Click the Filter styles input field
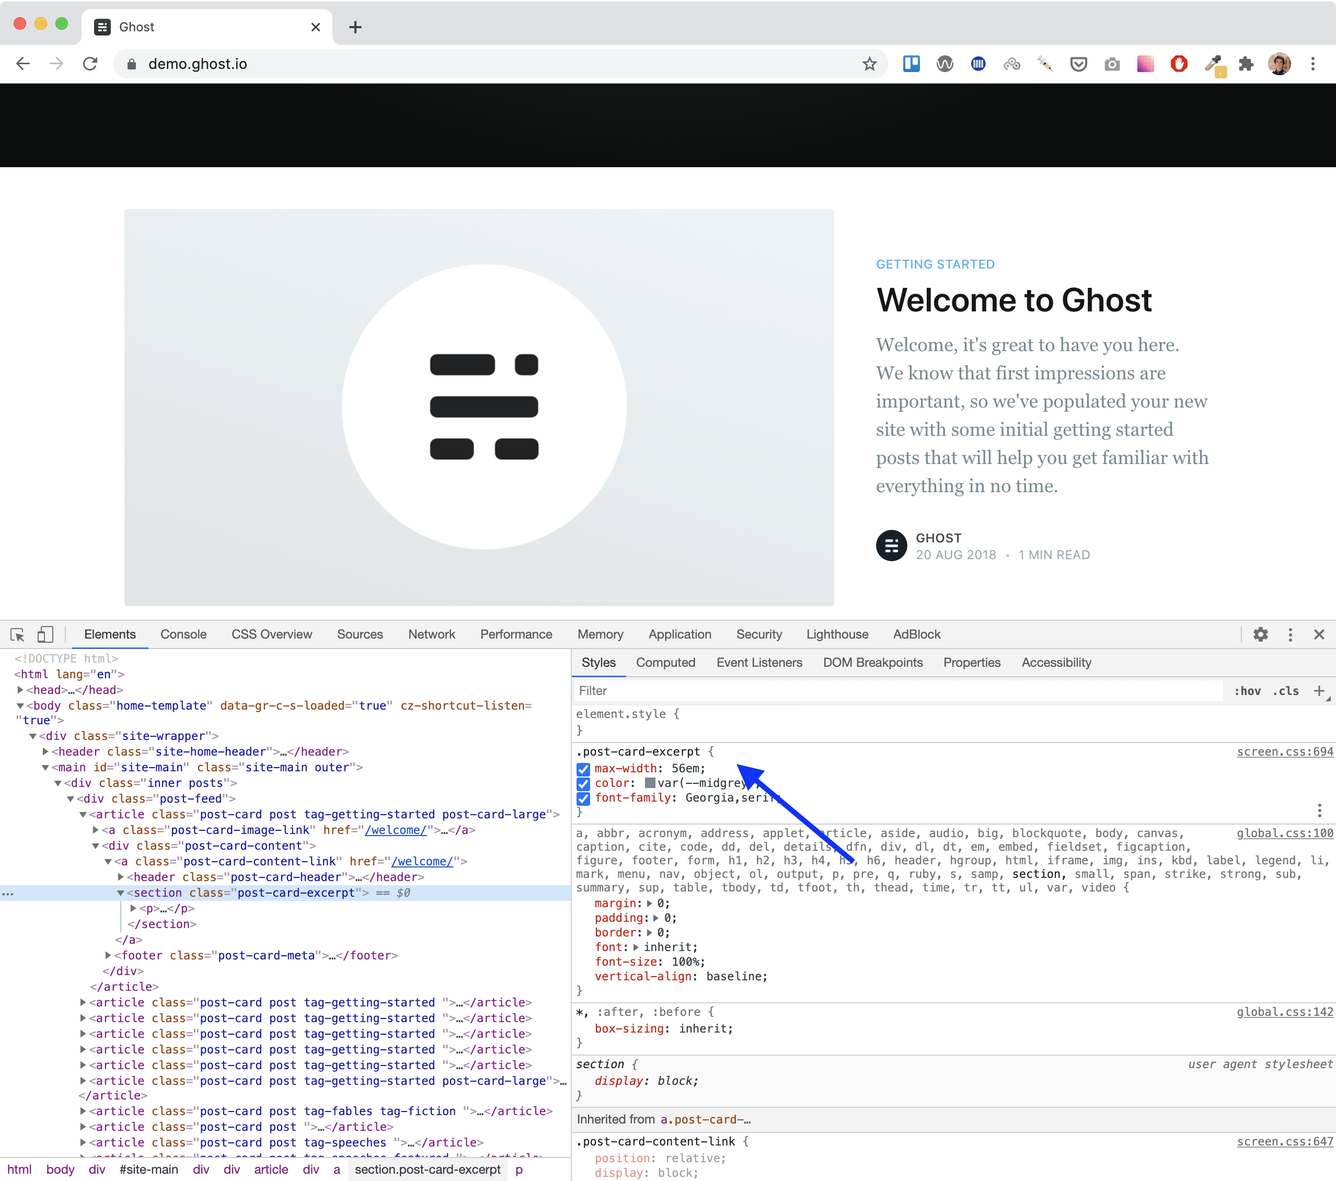The height and width of the screenshot is (1181, 1336). pos(897,691)
